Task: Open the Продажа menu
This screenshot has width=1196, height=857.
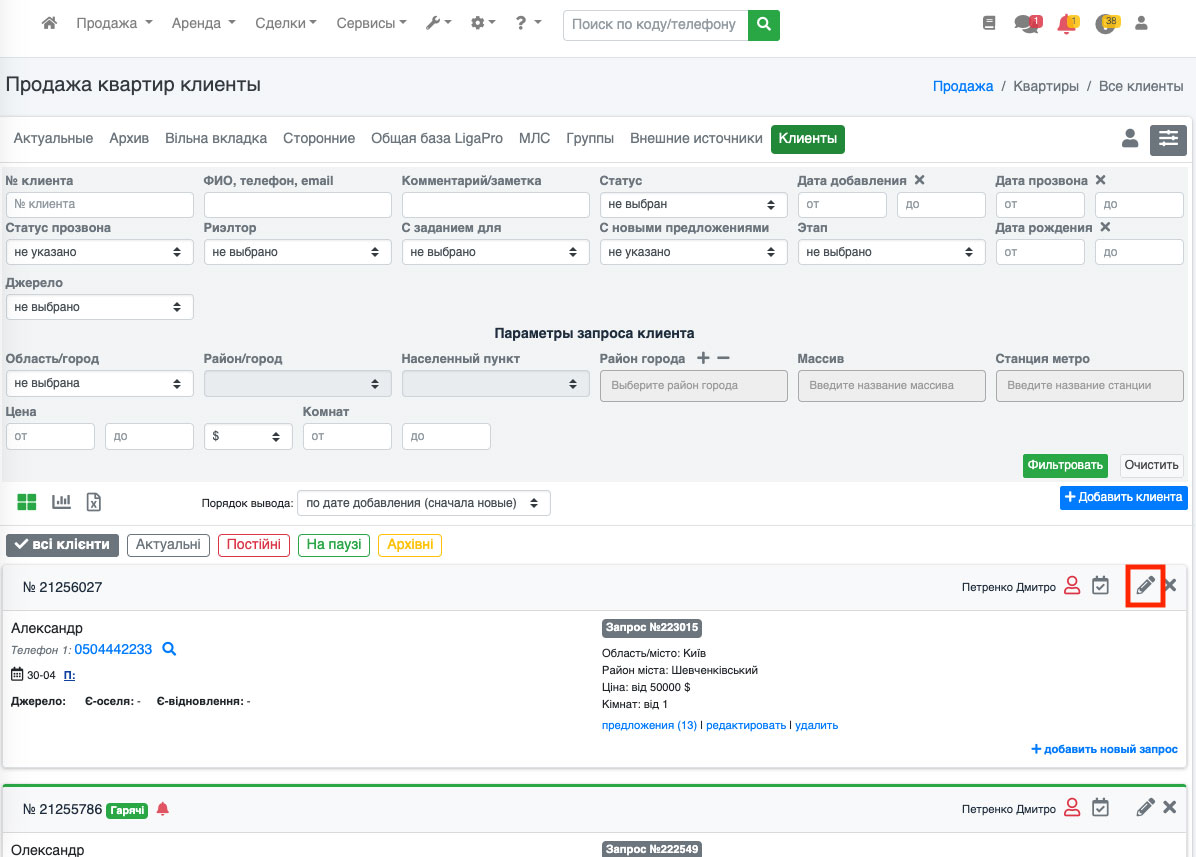Action: 114,23
